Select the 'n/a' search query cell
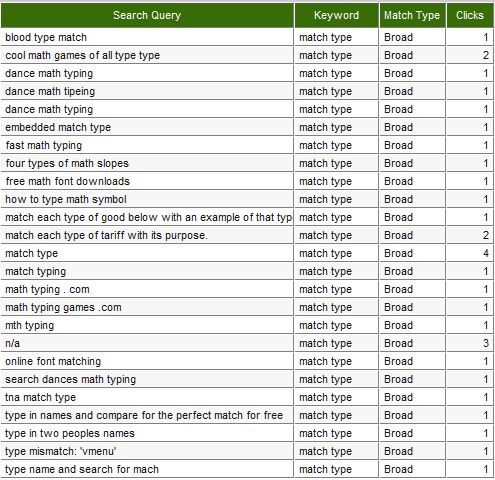This screenshot has width=495, height=480. [x=147, y=343]
